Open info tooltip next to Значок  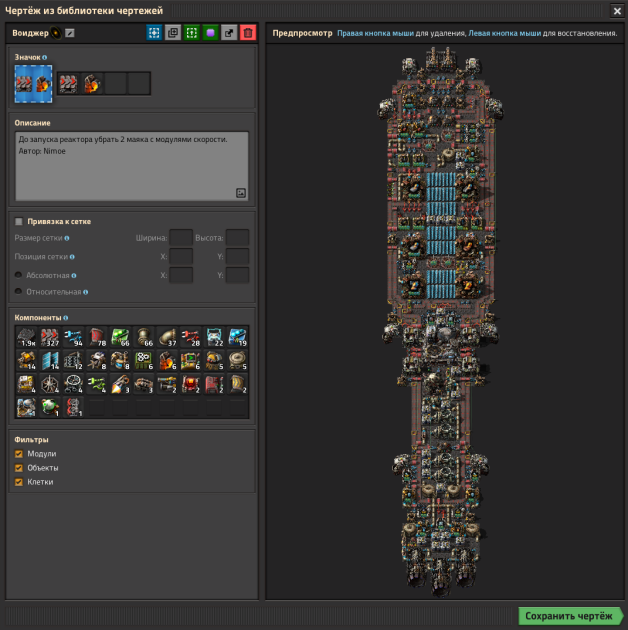point(45,57)
